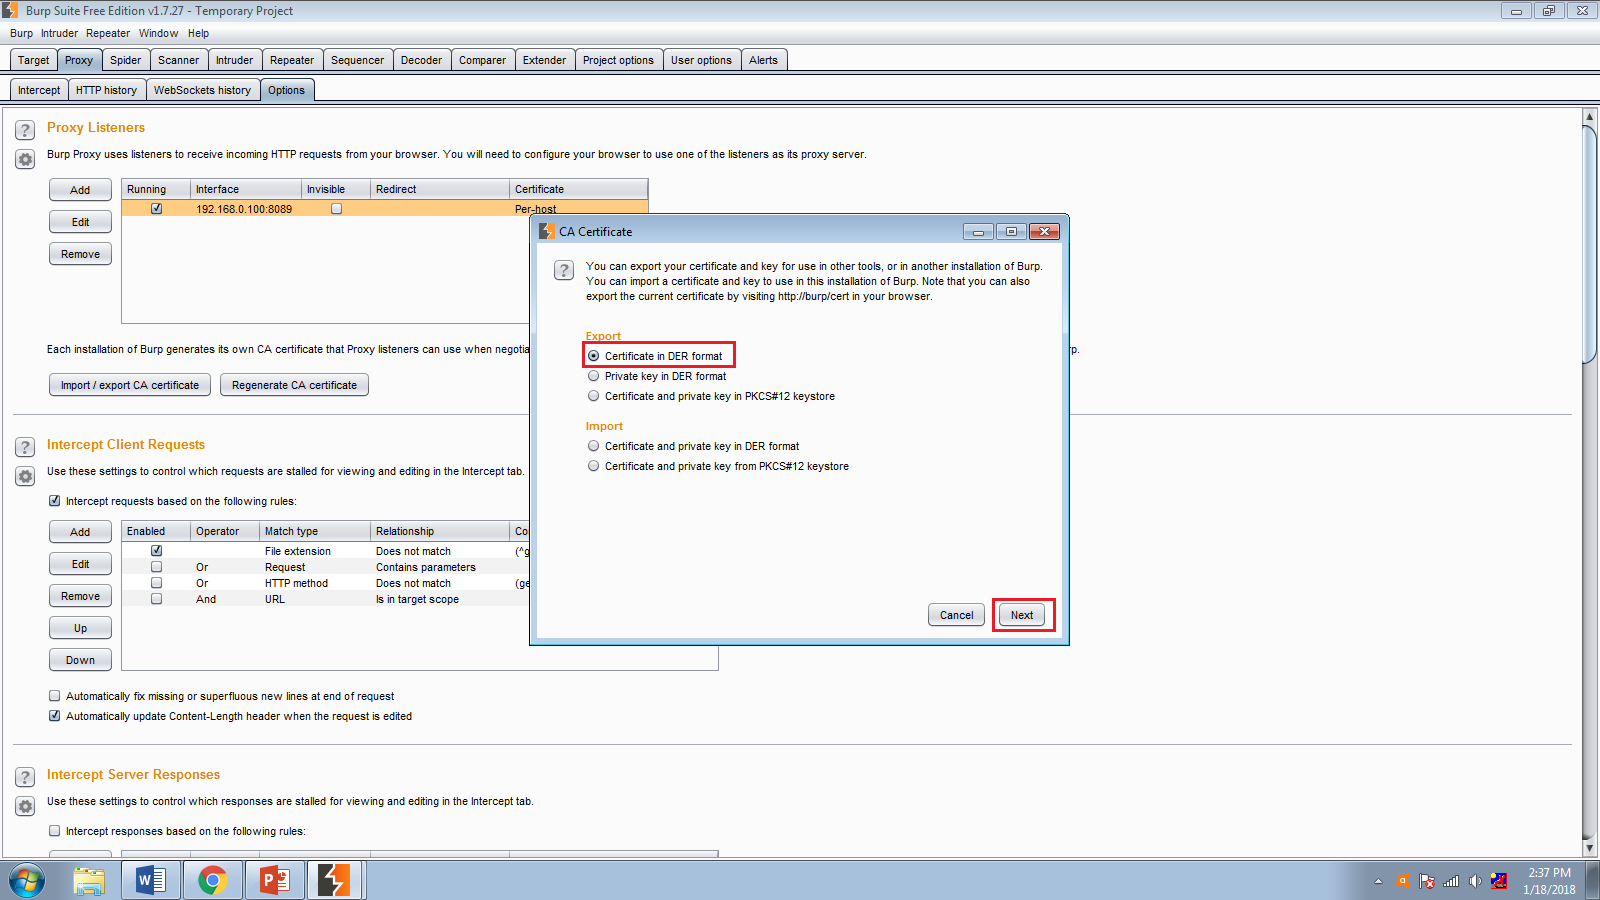Screen dimensions: 1600x900
Task: Switch to the Target tab
Action: (33, 60)
